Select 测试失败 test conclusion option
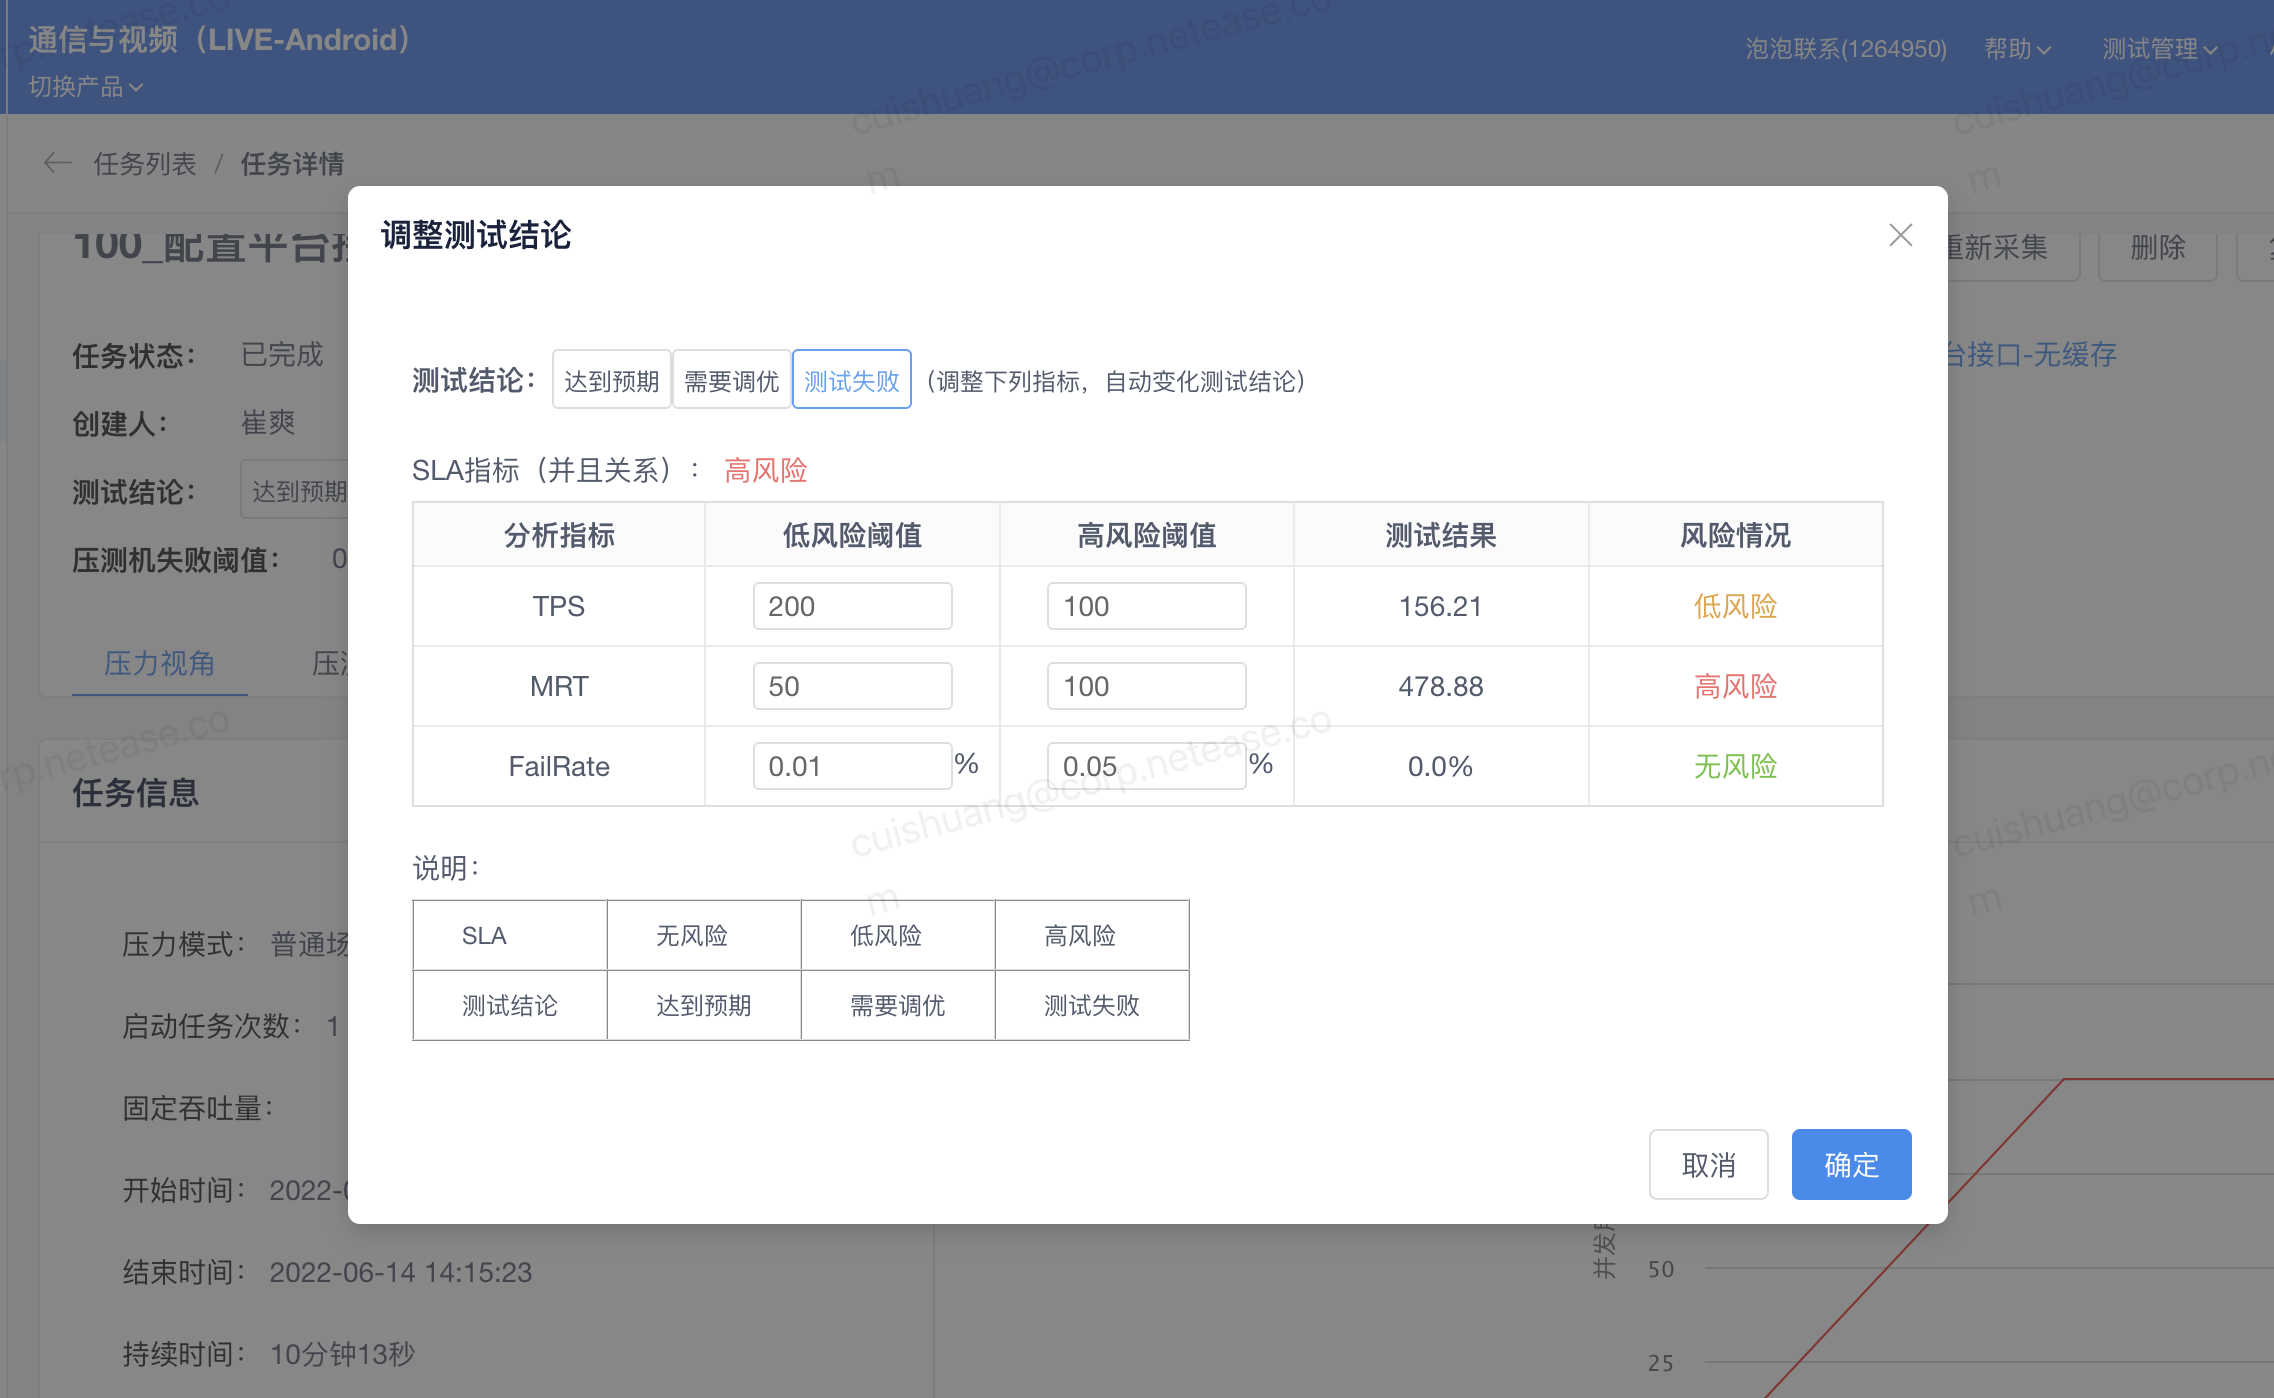Screen dimensions: 2274x1398 tap(851, 380)
